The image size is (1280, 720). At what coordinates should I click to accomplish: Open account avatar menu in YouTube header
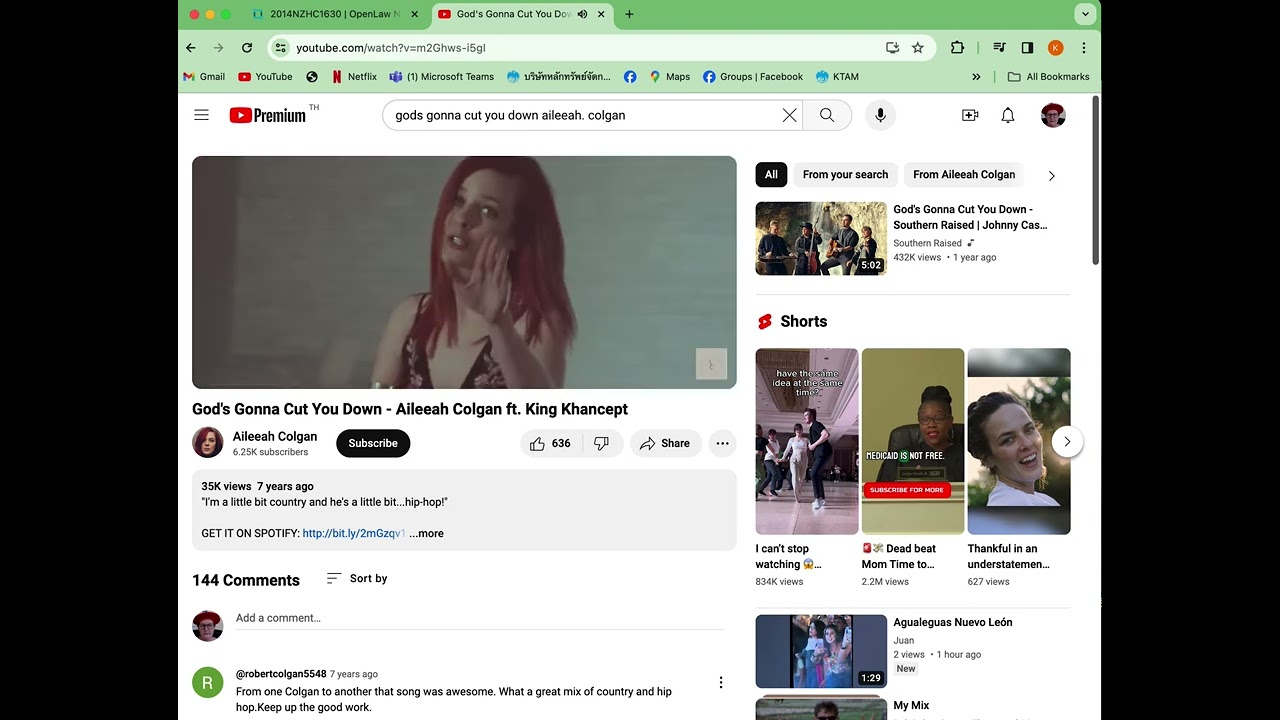click(1053, 115)
